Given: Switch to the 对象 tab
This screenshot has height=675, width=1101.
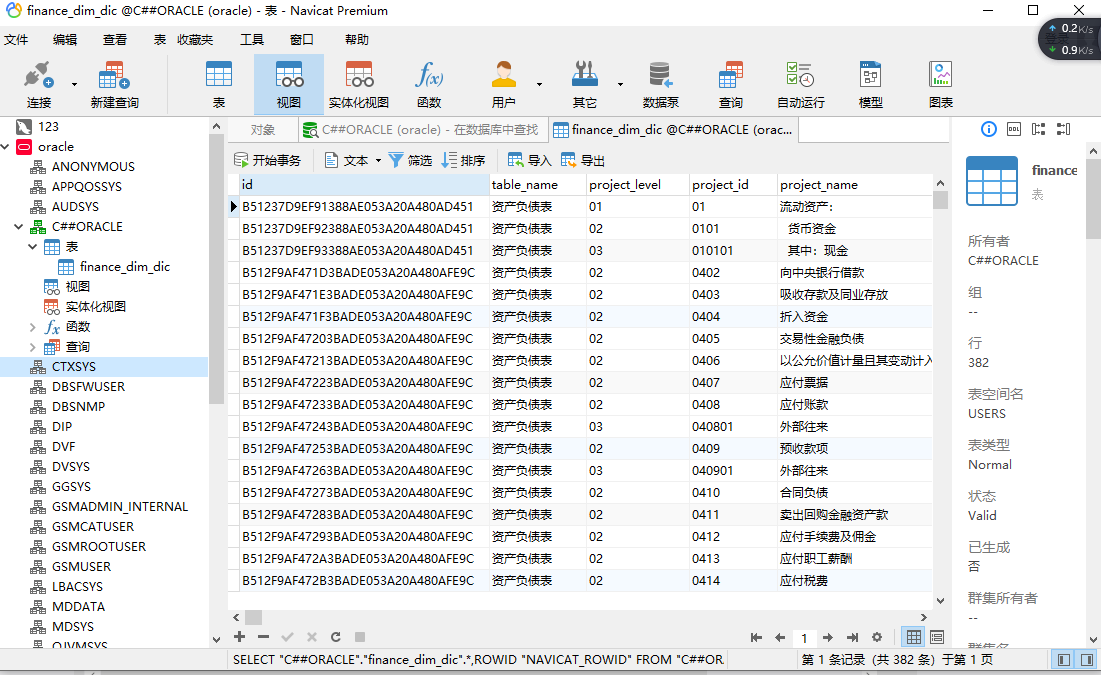Looking at the screenshot, I should click(263, 130).
